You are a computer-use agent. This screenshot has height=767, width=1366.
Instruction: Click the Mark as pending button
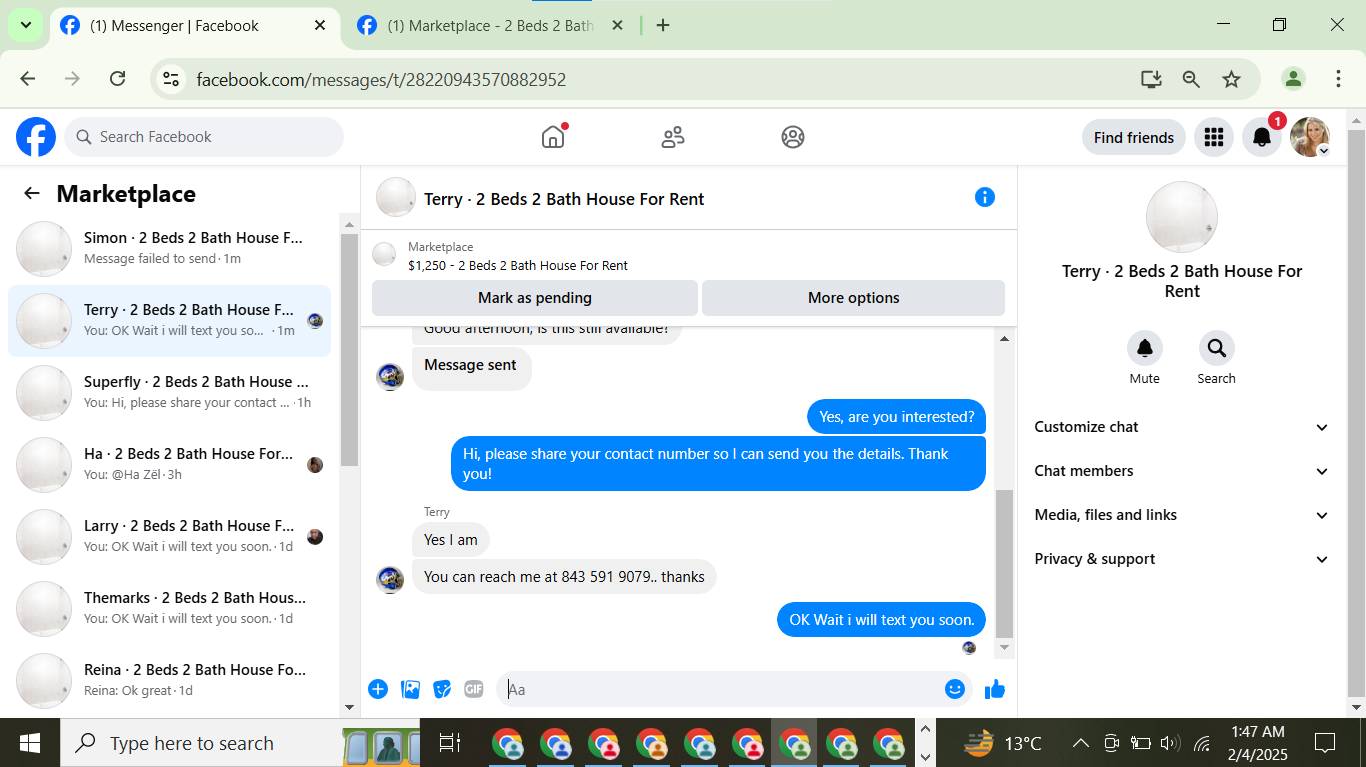535,298
